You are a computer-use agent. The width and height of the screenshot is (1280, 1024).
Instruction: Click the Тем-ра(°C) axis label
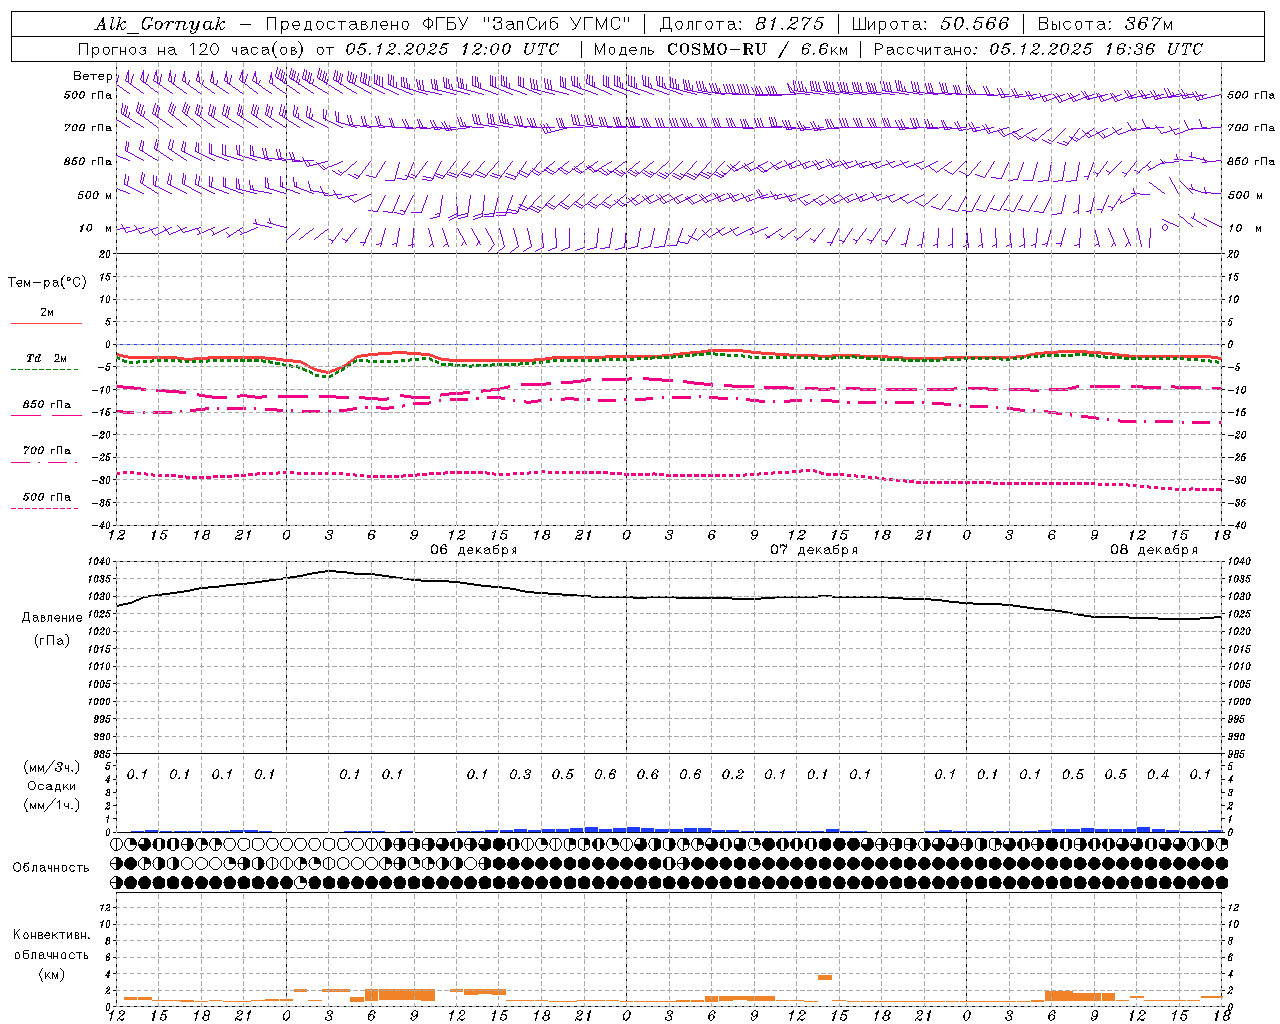[x=47, y=283]
